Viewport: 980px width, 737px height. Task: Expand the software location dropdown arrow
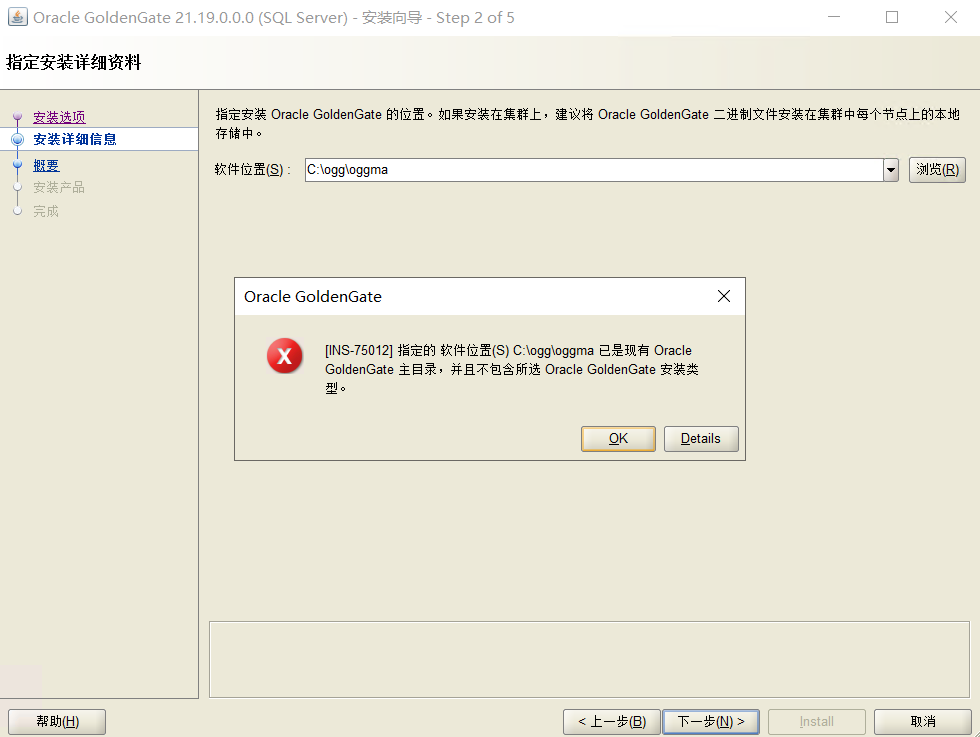891,170
